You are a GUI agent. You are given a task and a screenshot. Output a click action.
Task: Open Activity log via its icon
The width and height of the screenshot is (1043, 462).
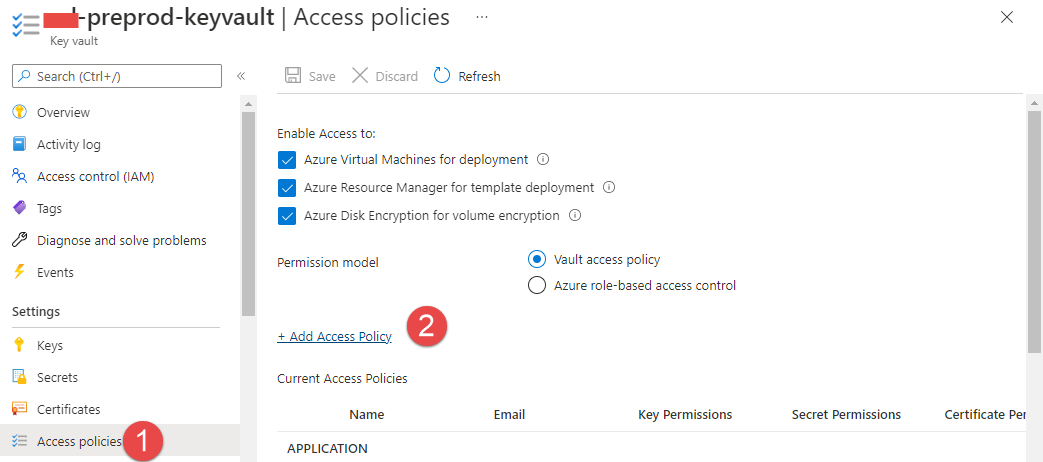coord(19,144)
